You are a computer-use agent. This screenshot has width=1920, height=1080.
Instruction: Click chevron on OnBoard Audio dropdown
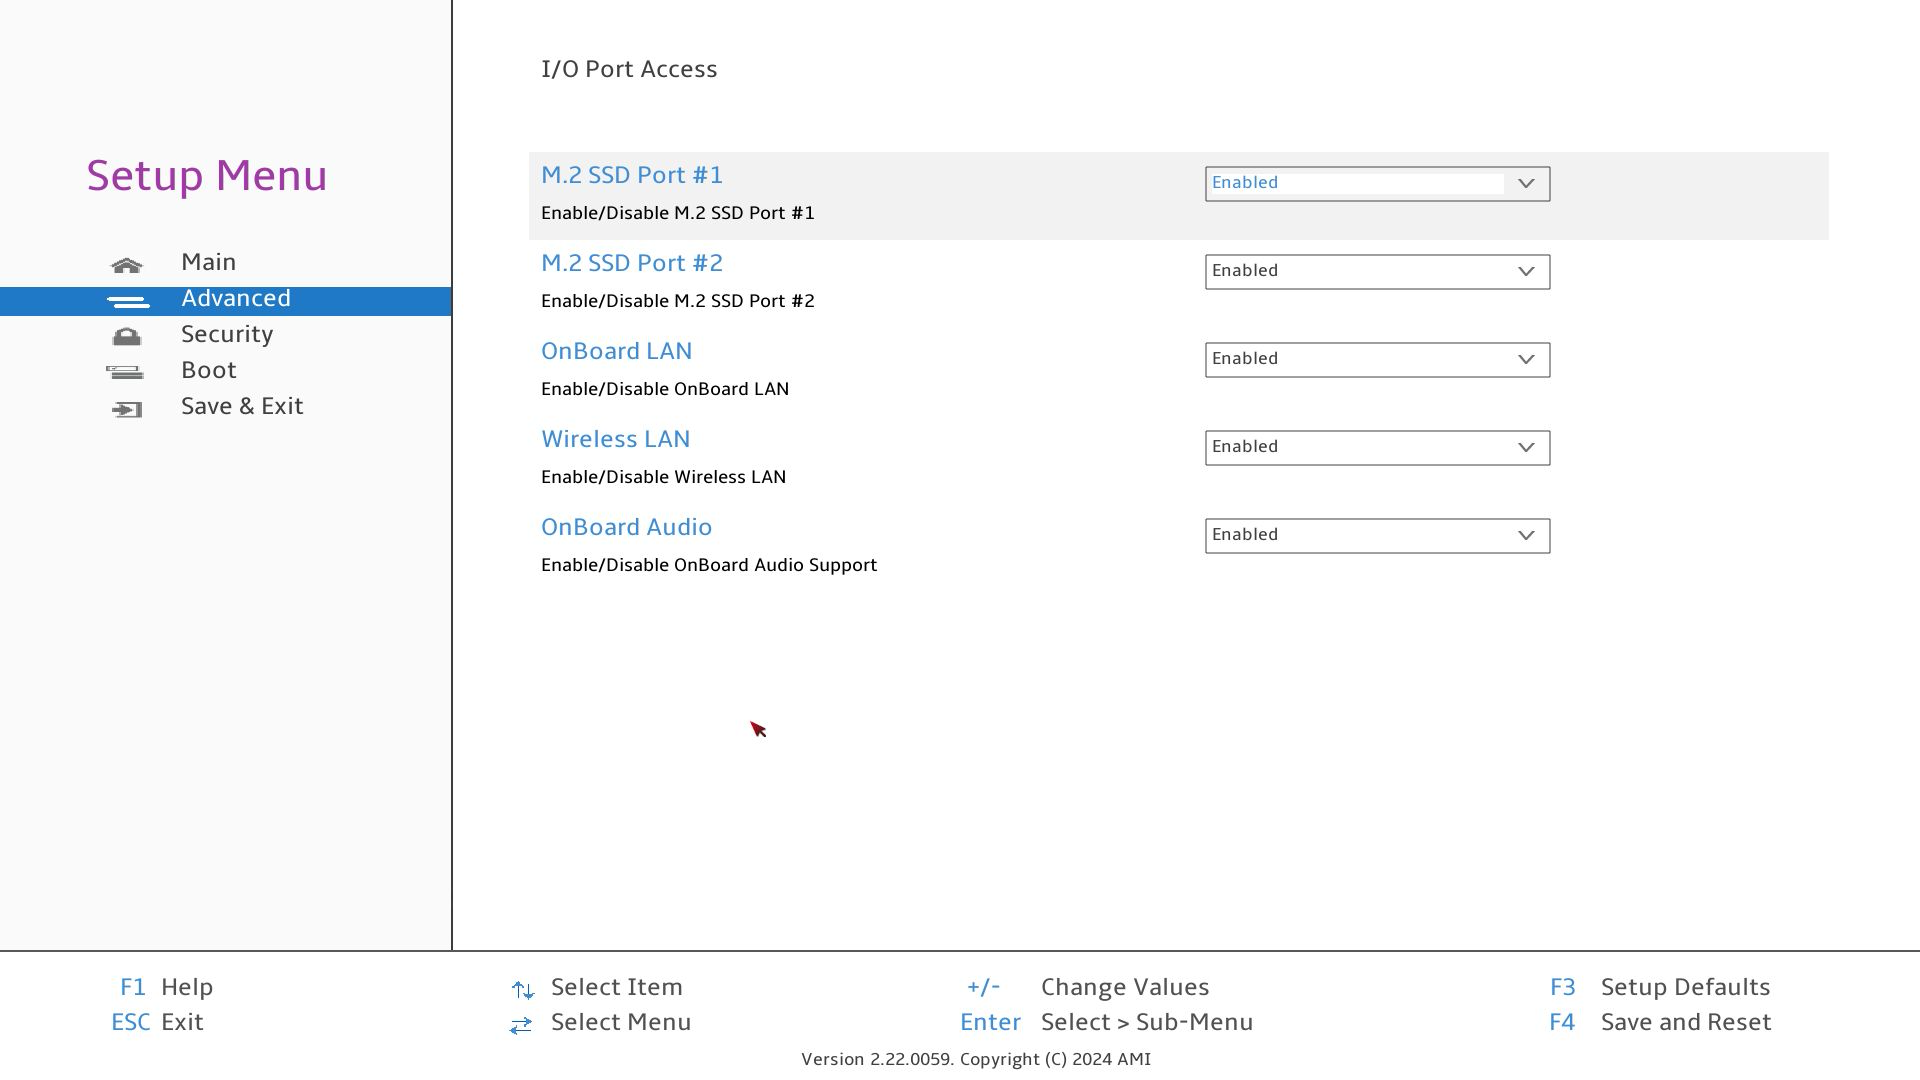click(1526, 536)
